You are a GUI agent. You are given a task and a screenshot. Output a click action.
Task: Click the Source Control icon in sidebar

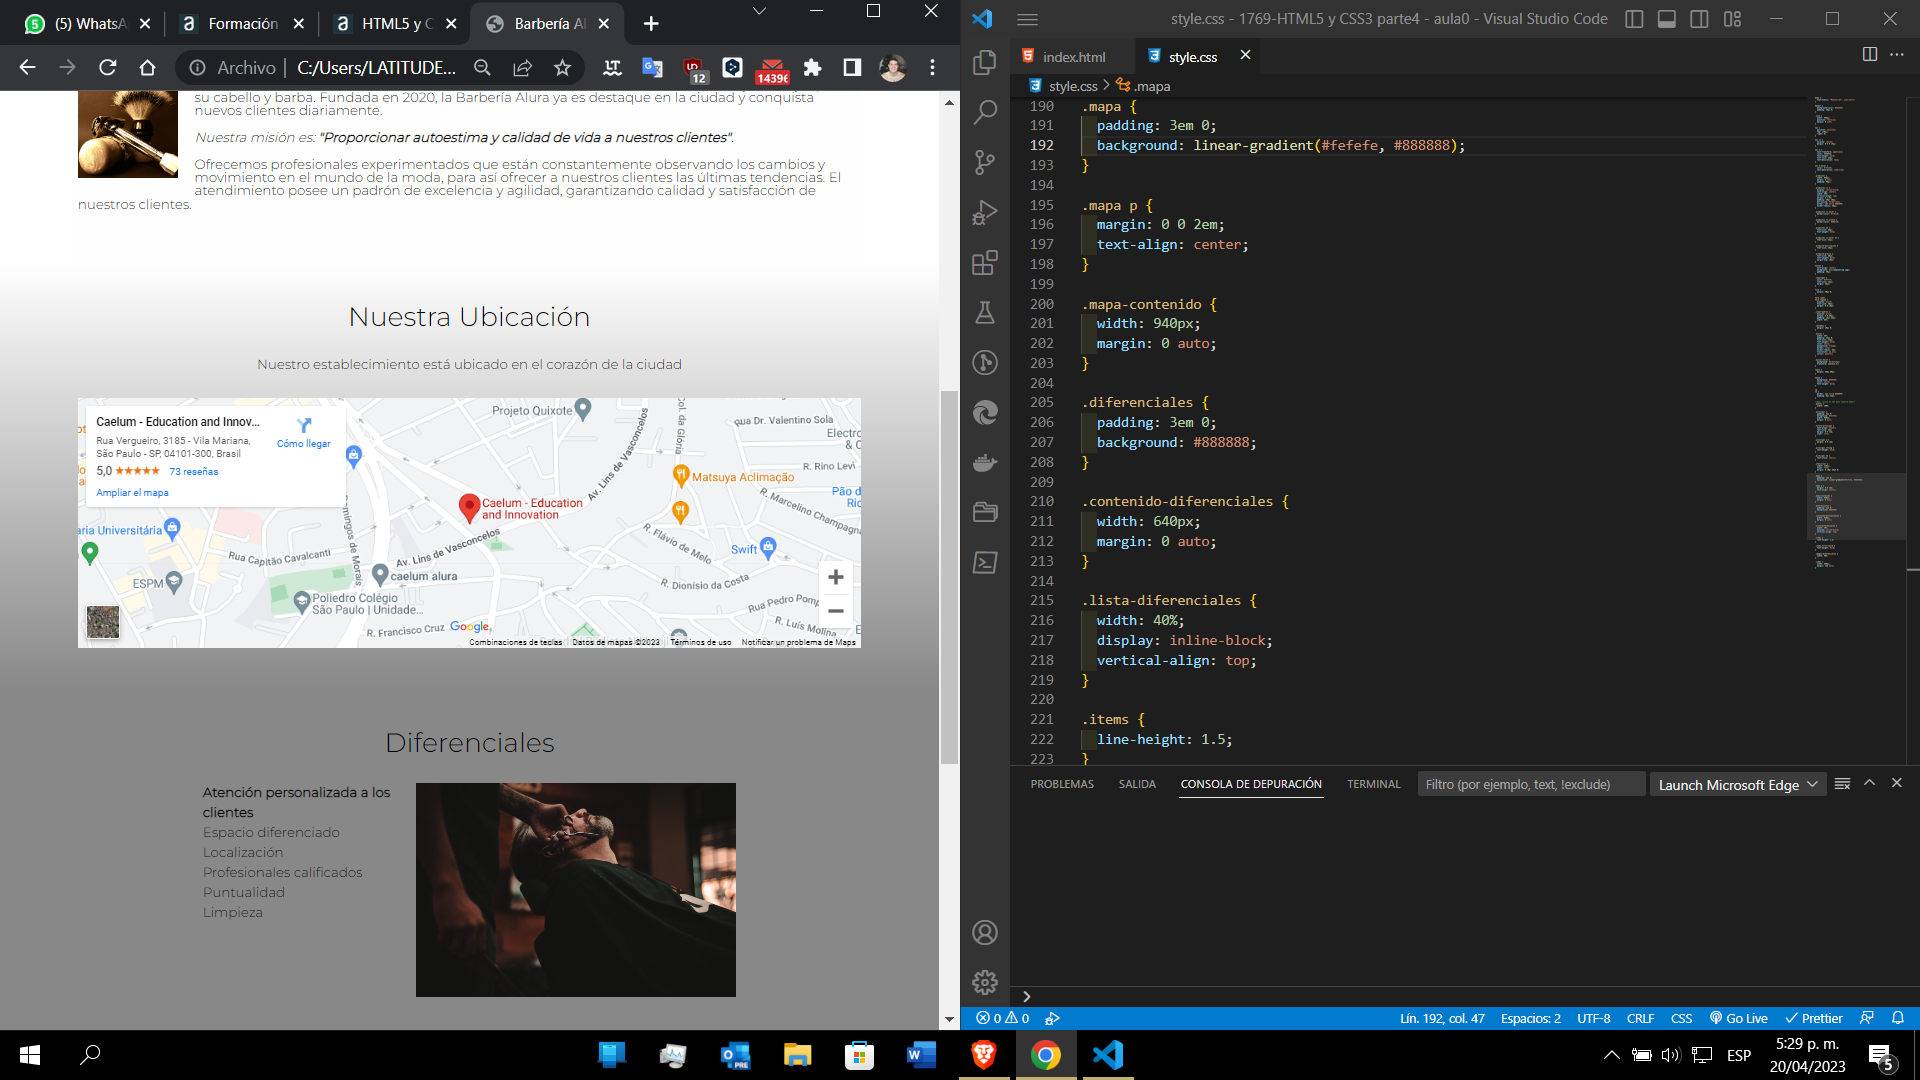coord(985,162)
